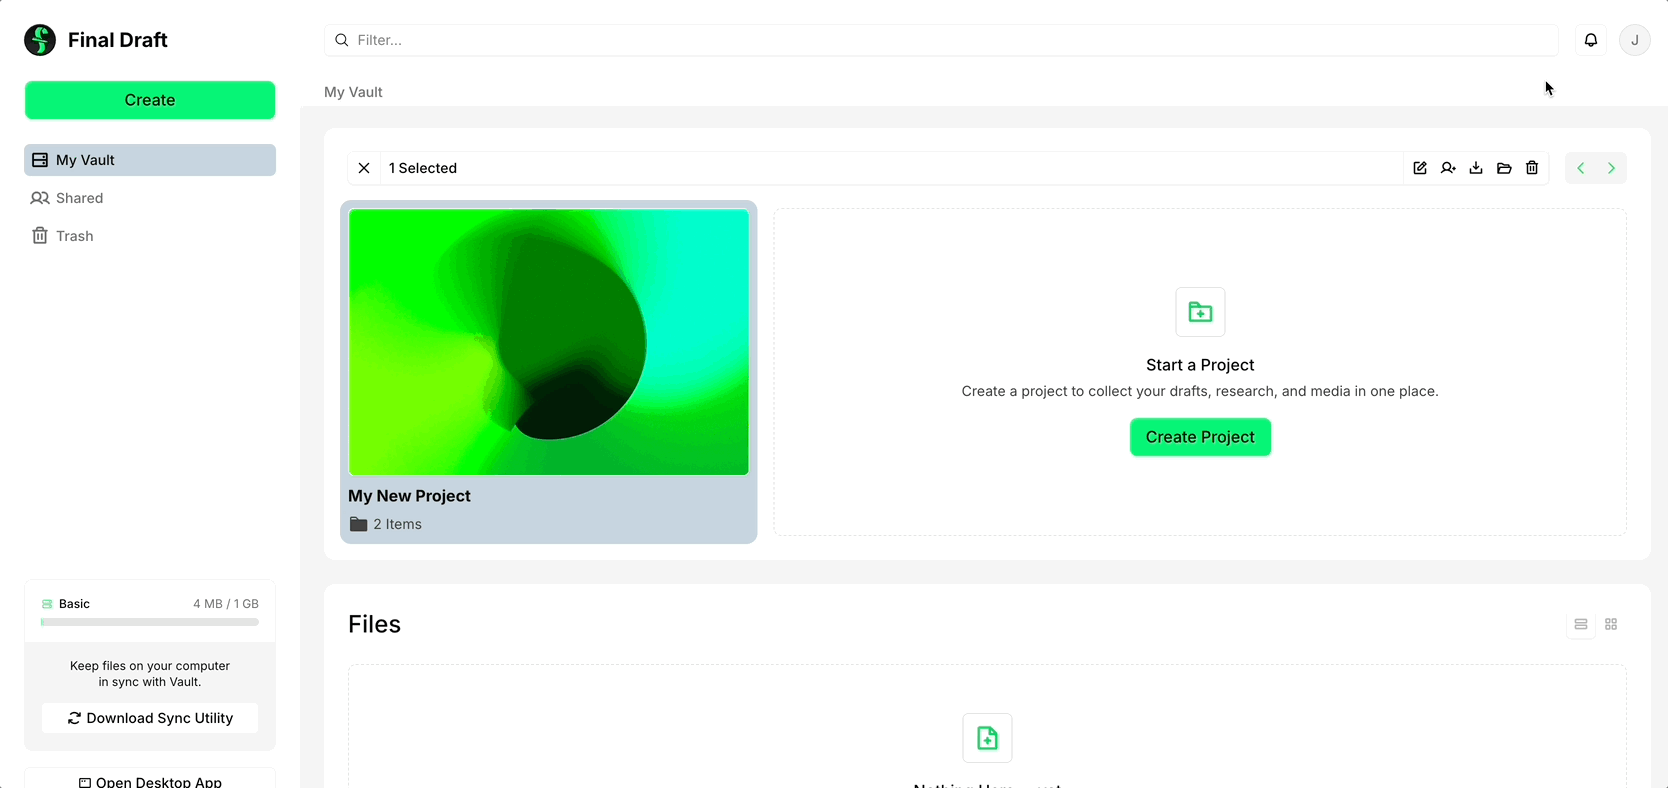Click the user avatar J
Screen dimensions: 1668x788
click(x=1635, y=40)
